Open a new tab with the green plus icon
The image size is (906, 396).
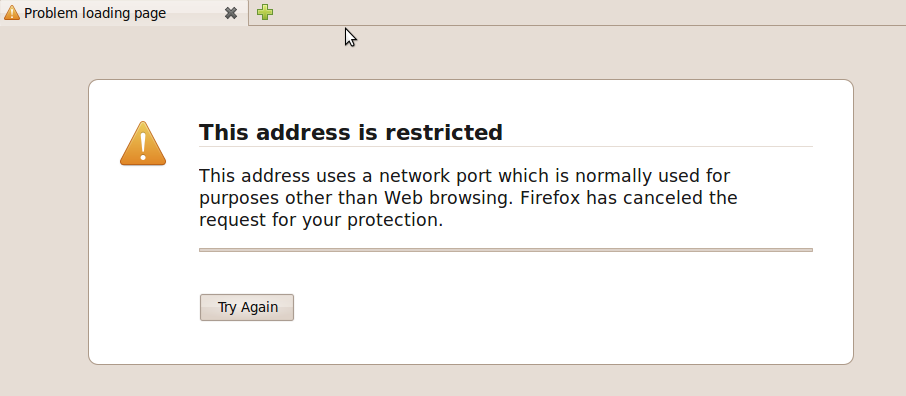[265, 12]
